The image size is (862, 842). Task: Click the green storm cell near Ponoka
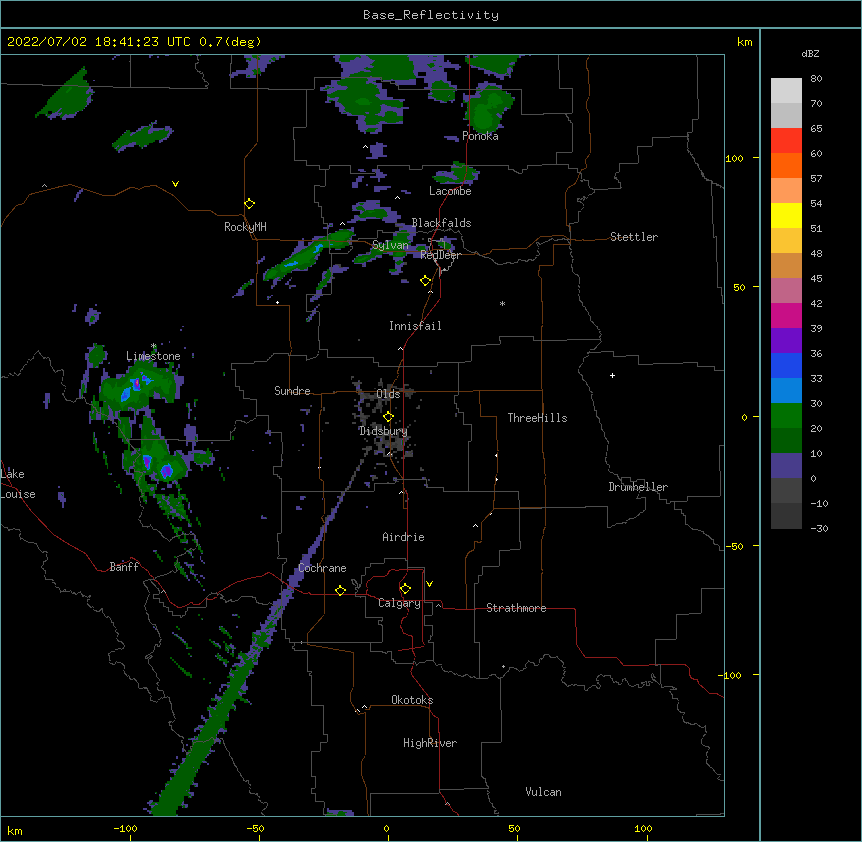(487, 109)
